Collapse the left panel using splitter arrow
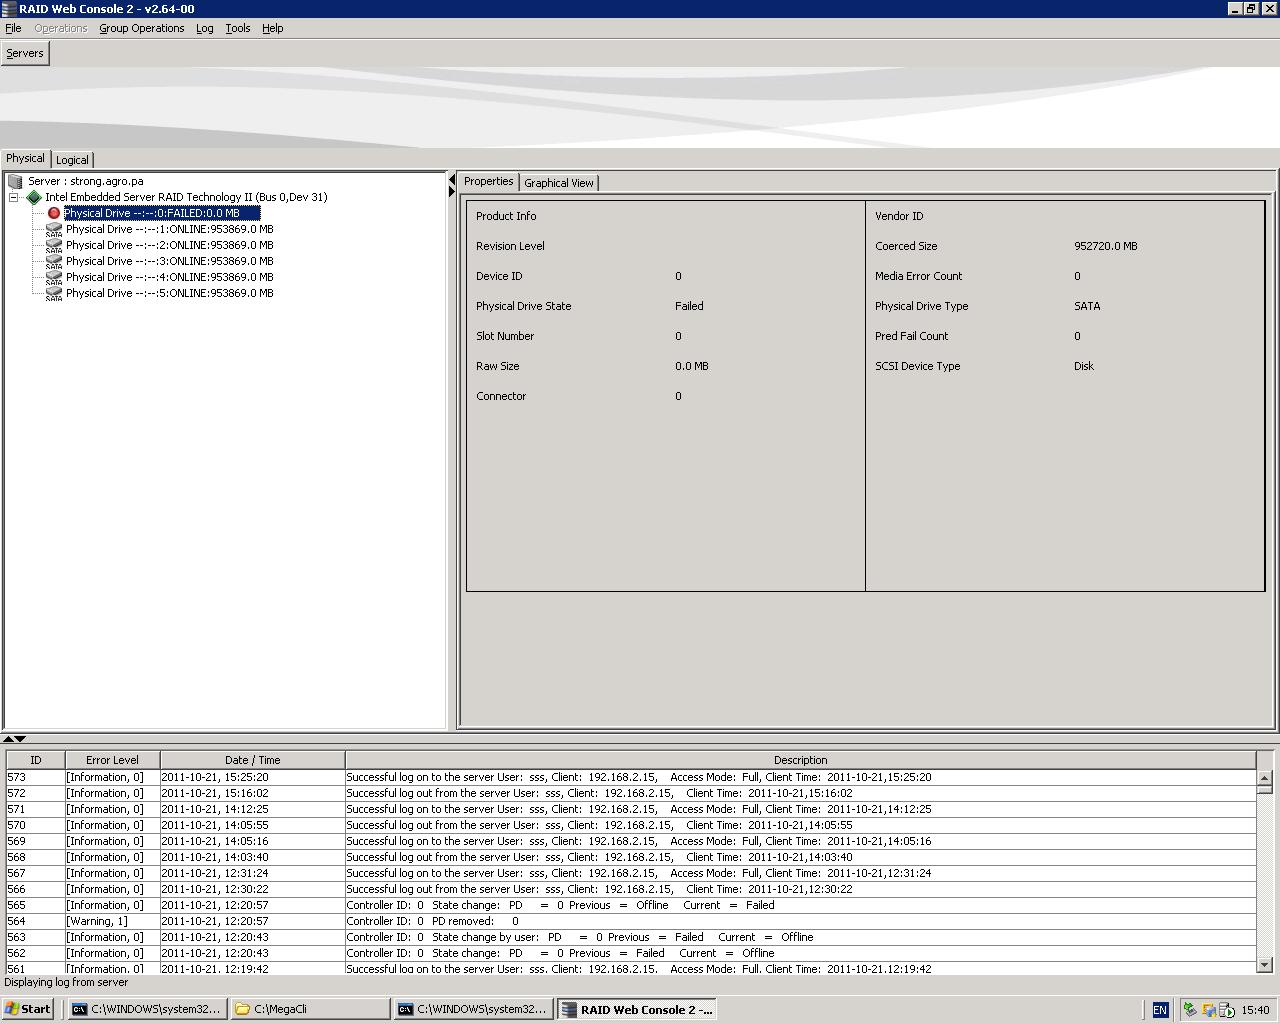The width and height of the screenshot is (1280, 1024). (x=452, y=180)
